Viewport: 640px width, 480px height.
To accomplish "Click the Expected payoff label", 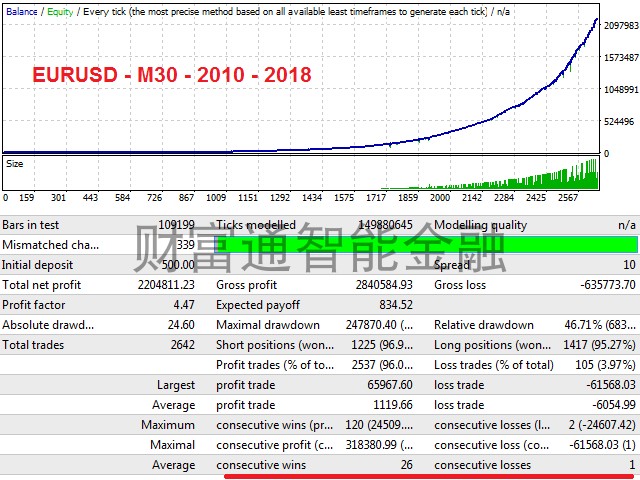I will [x=258, y=305].
